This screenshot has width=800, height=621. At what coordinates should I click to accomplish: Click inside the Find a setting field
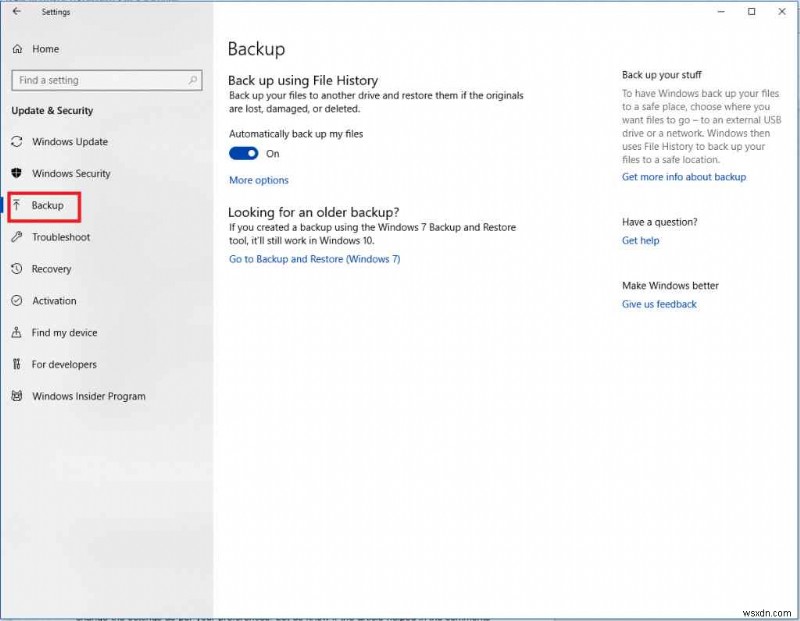(x=100, y=80)
